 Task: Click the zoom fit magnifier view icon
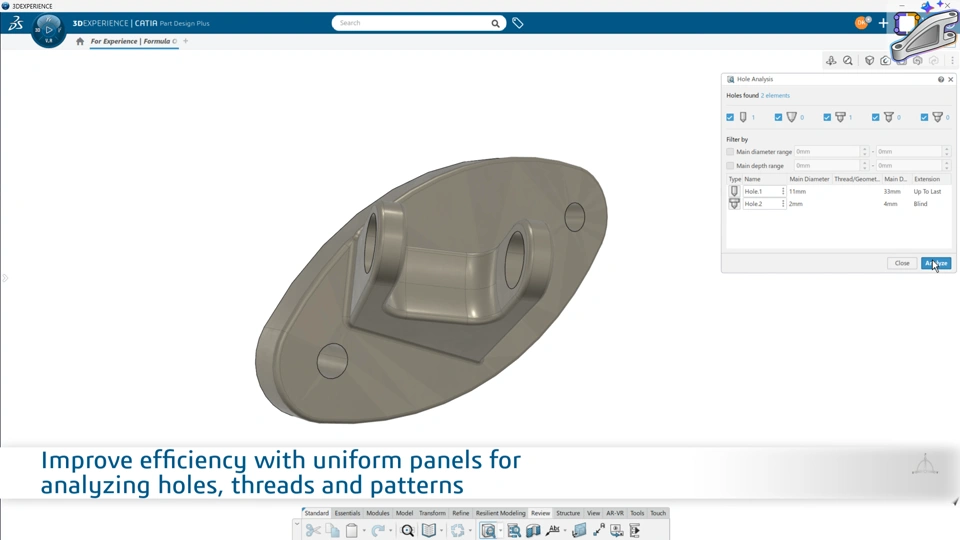coord(847,61)
